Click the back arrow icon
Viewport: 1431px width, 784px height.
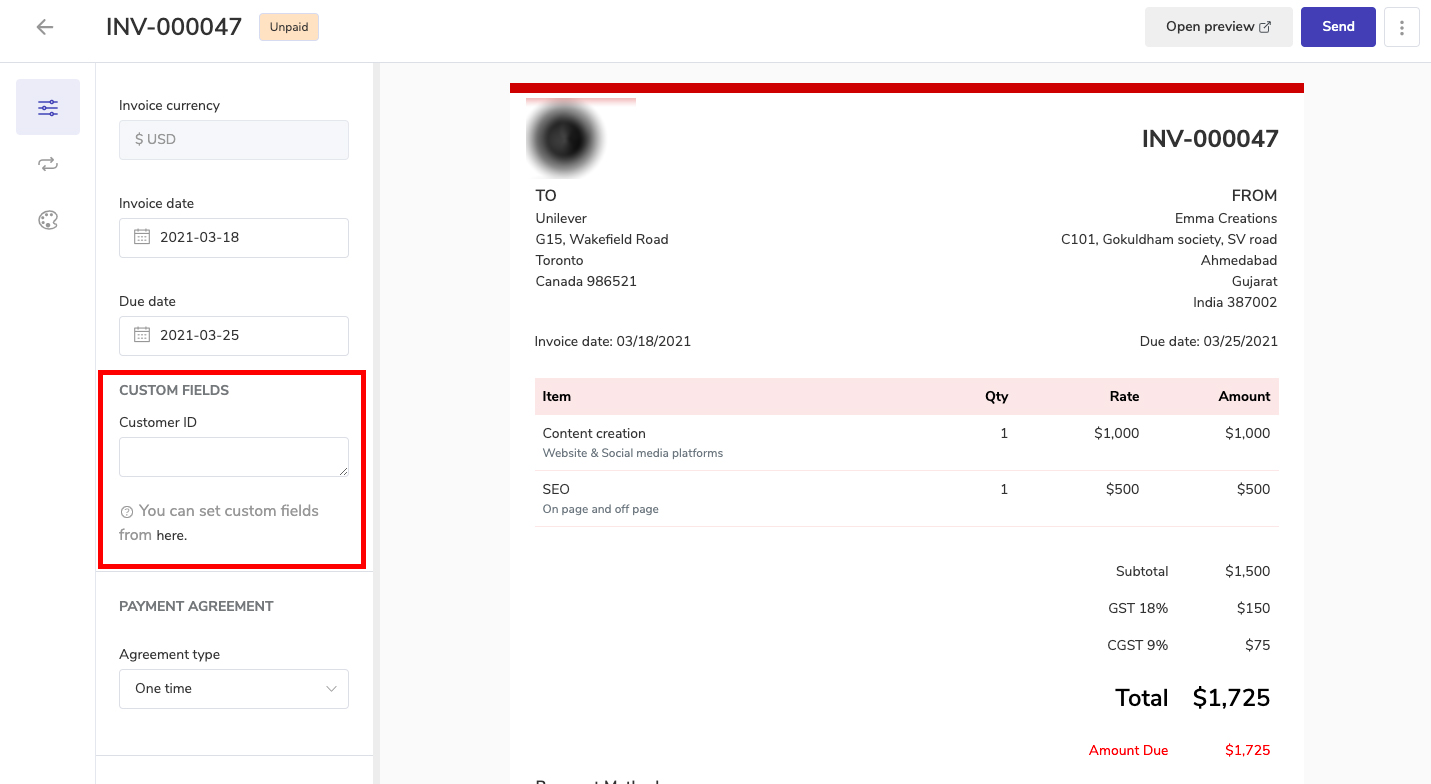(x=44, y=27)
